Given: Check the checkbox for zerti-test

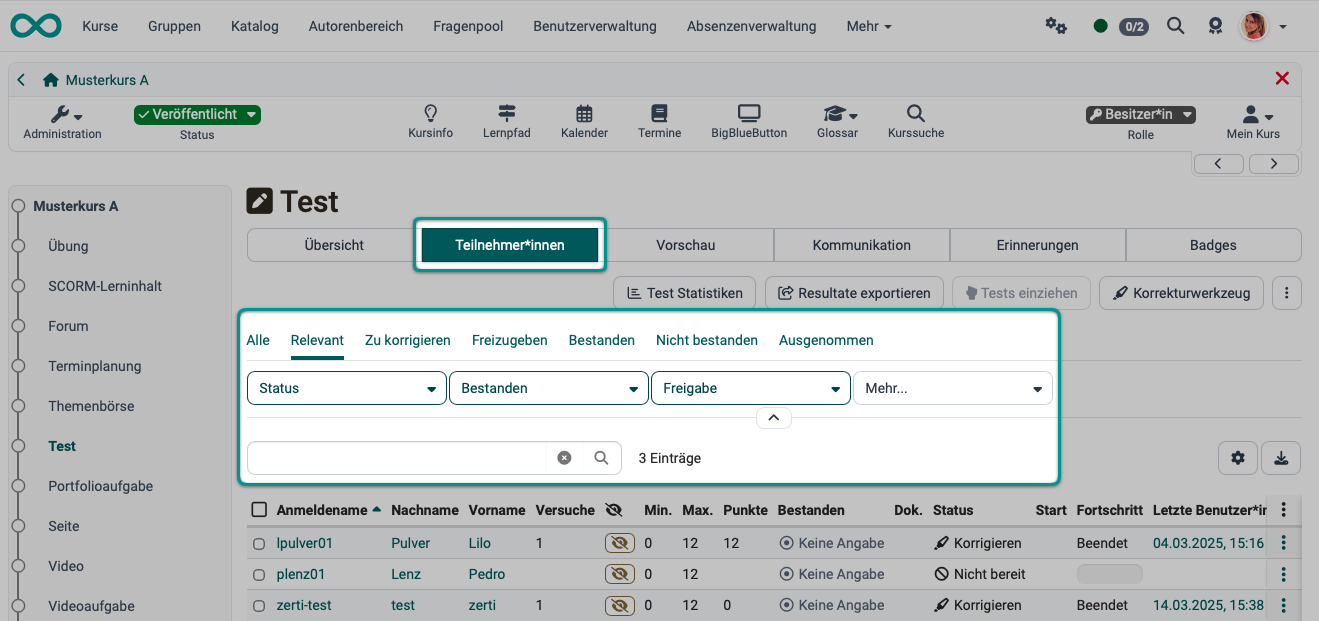Looking at the screenshot, I should (259, 606).
